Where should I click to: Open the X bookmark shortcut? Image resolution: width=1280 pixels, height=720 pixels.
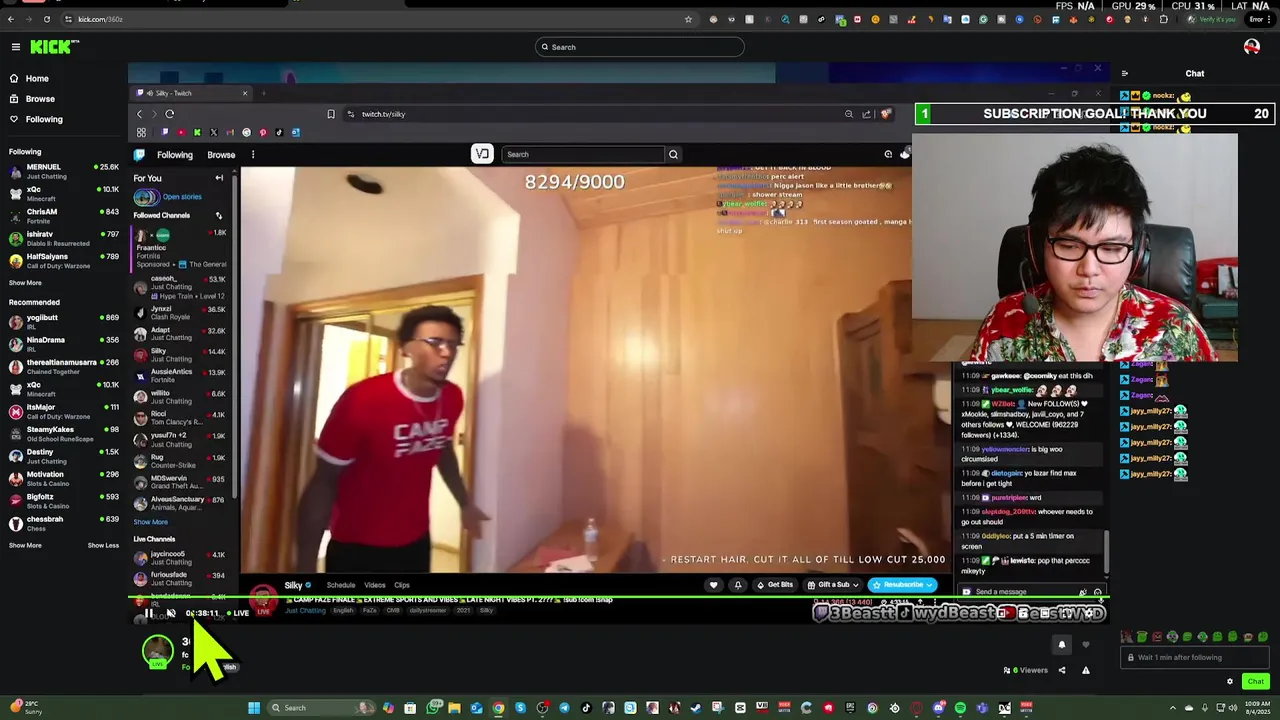click(213, 132)
